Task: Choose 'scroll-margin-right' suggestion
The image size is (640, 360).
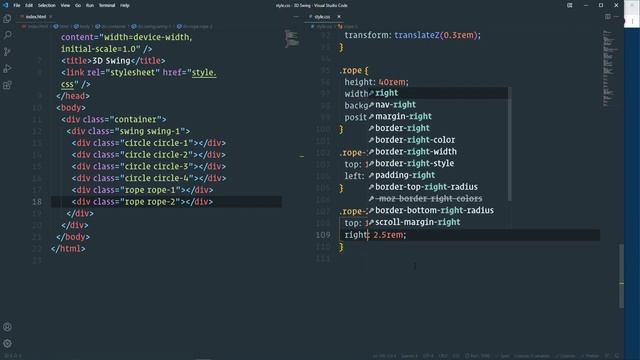Action: pos(438,222)
